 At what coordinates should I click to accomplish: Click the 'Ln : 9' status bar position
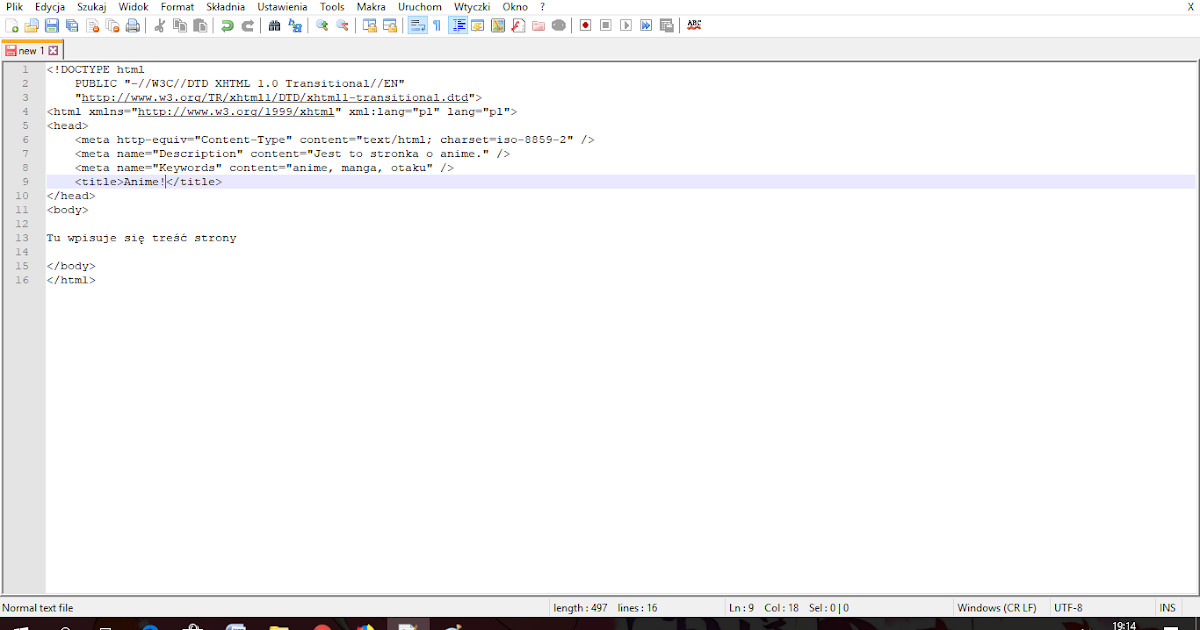[x=742, y=608]
